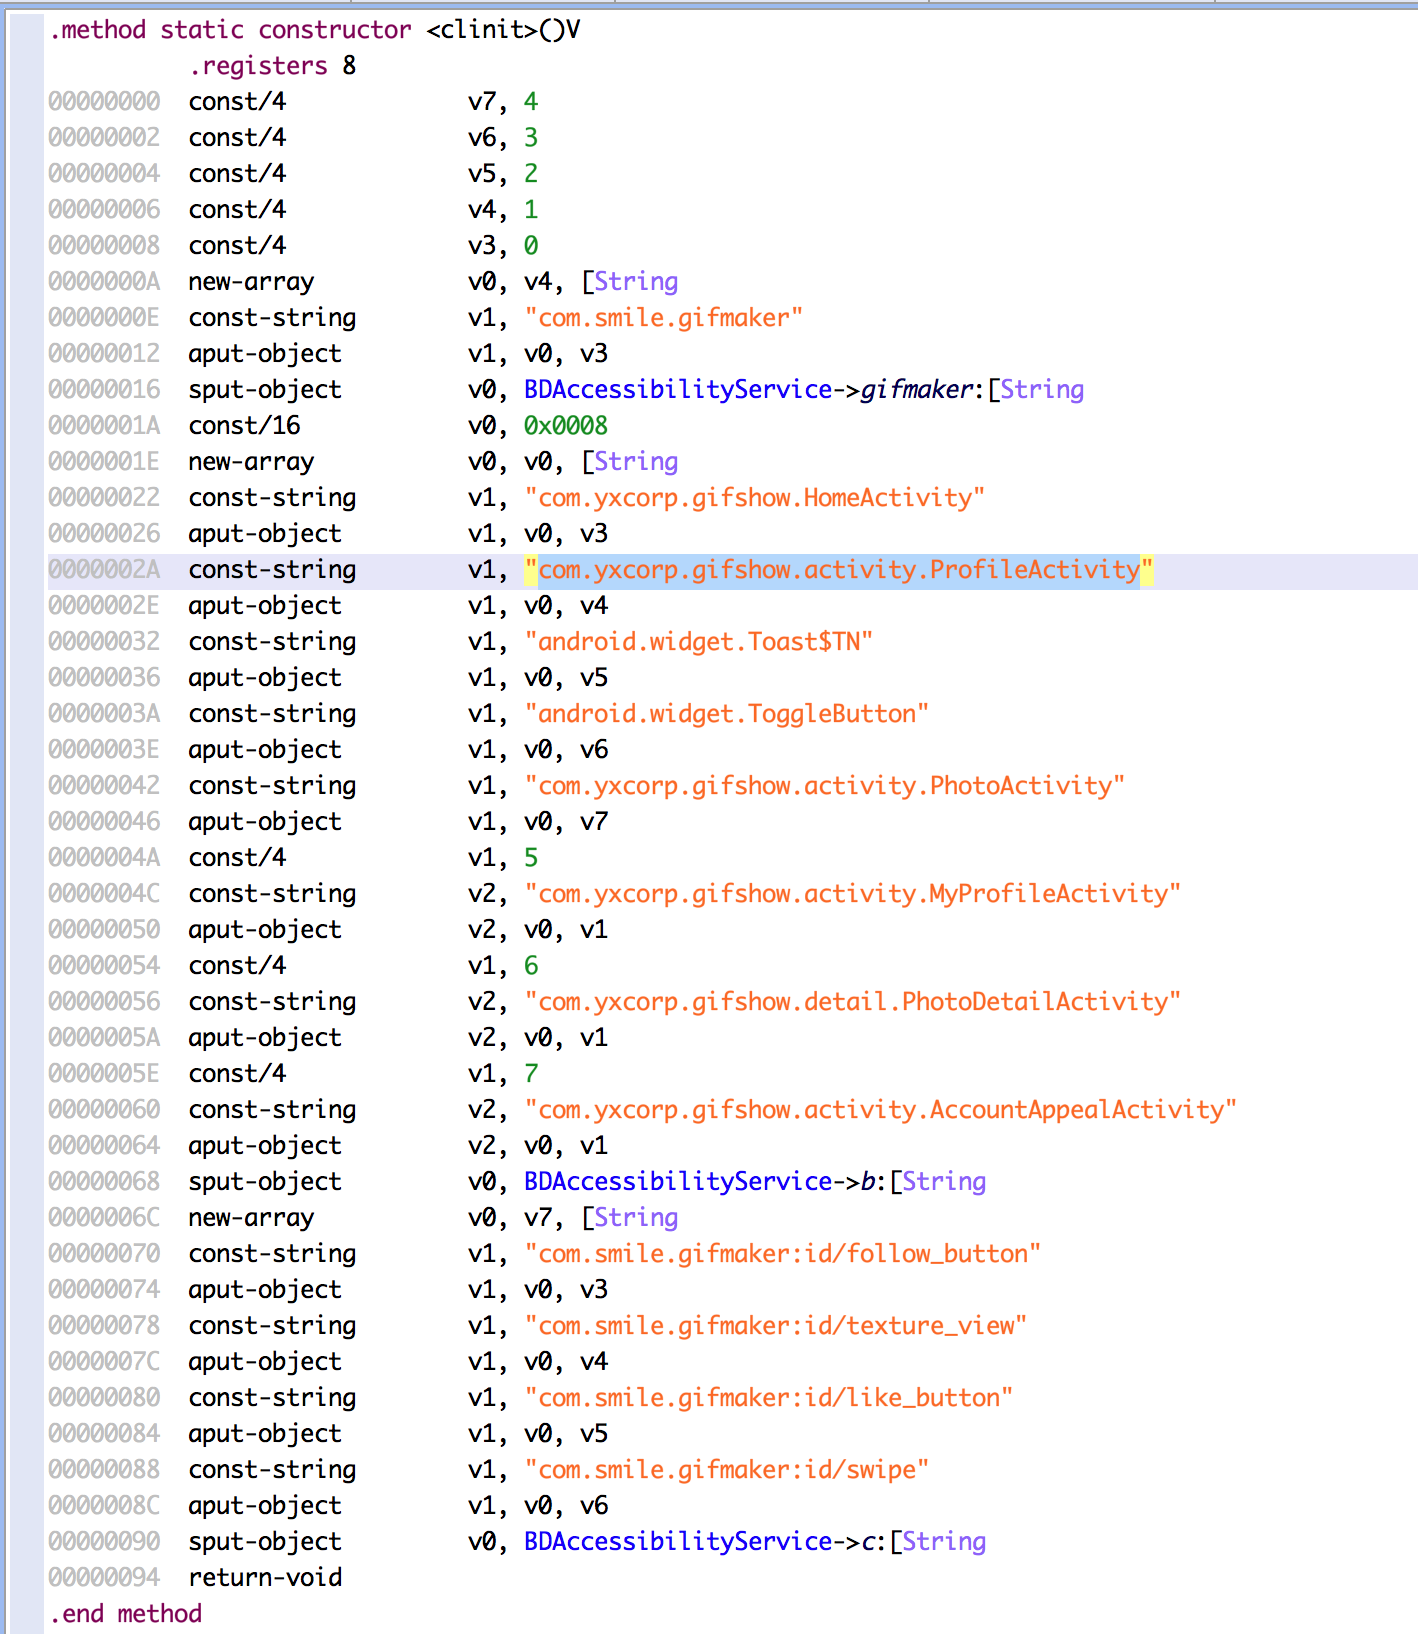Select the texture_view resource id string

point(775,1326)
